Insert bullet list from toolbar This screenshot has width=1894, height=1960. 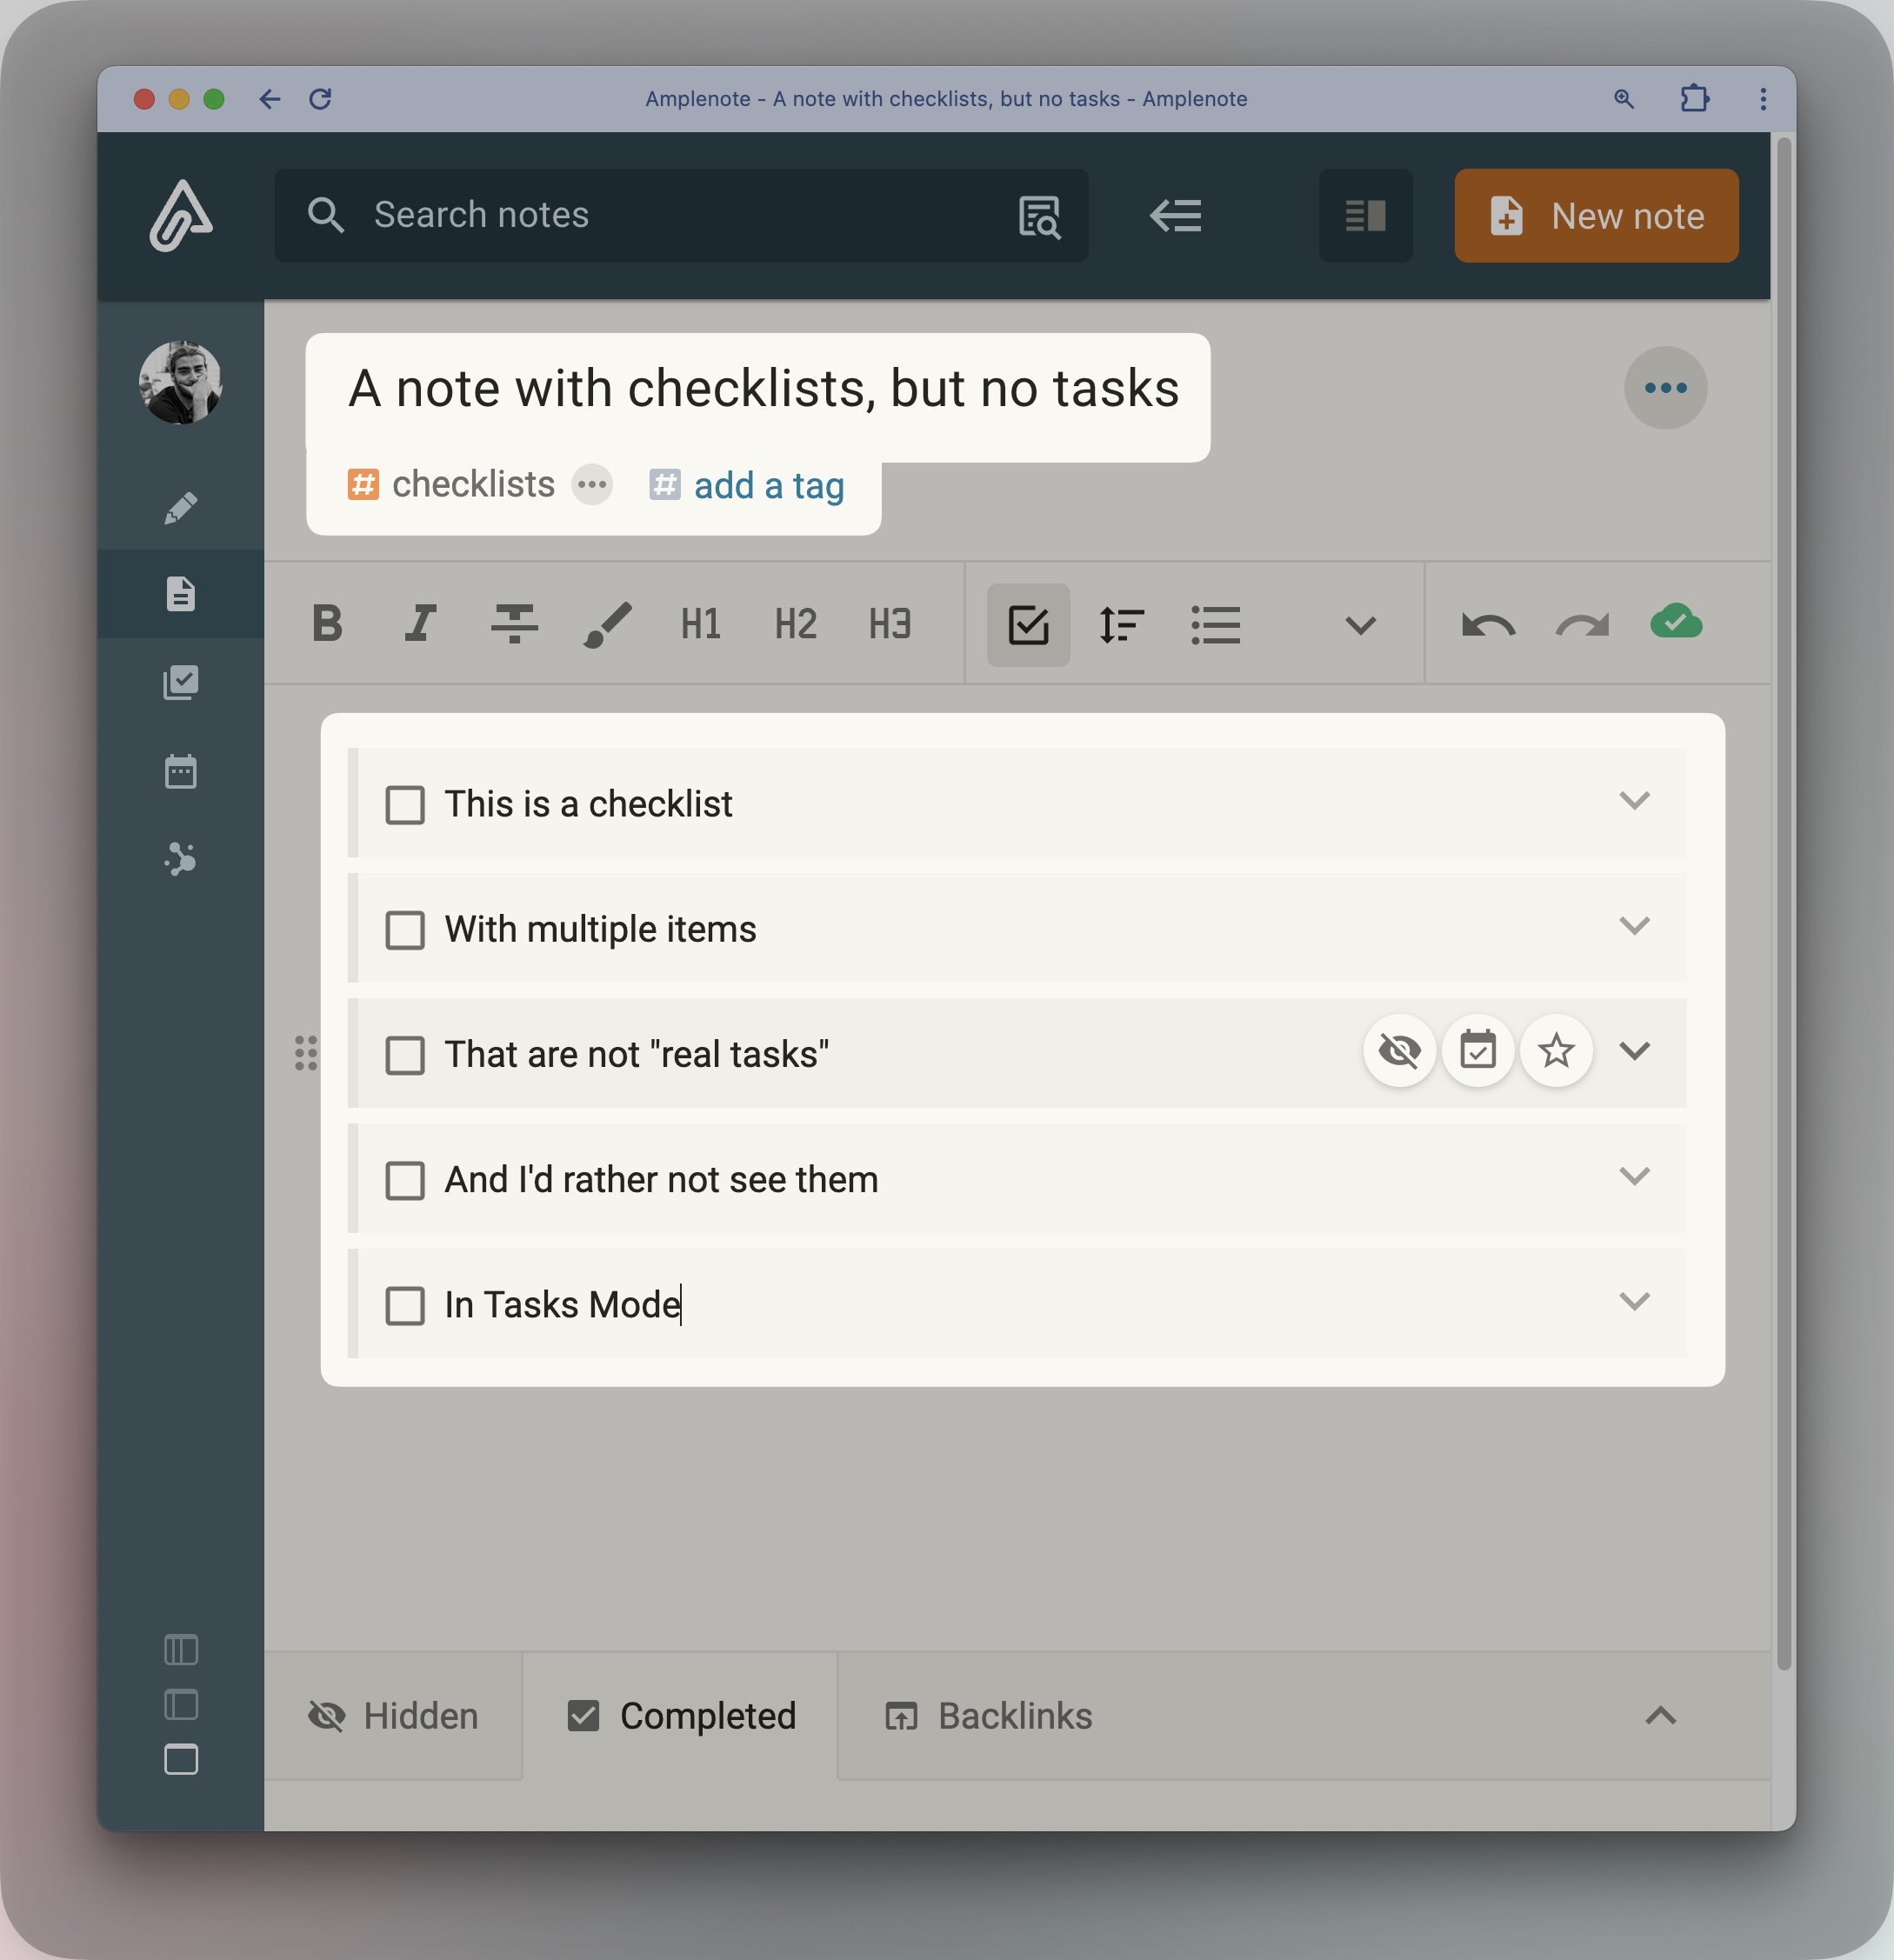point(1215,625)
